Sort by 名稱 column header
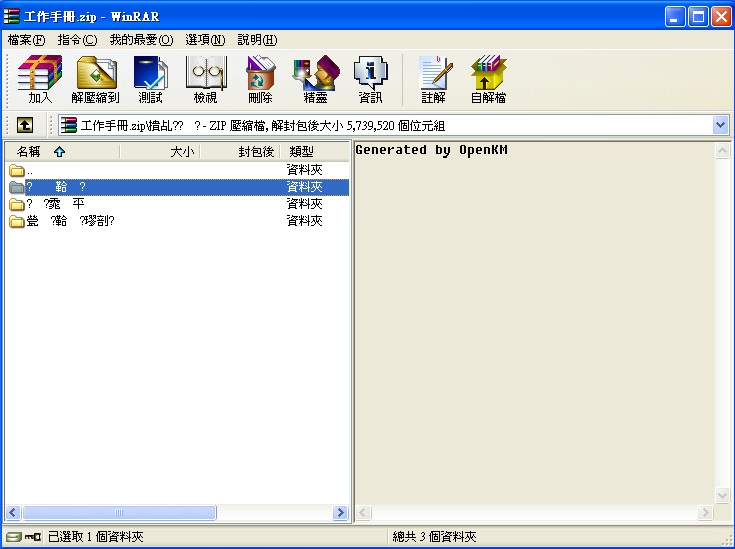This screenshot has height=549, width=735. [x=62, y=151]
